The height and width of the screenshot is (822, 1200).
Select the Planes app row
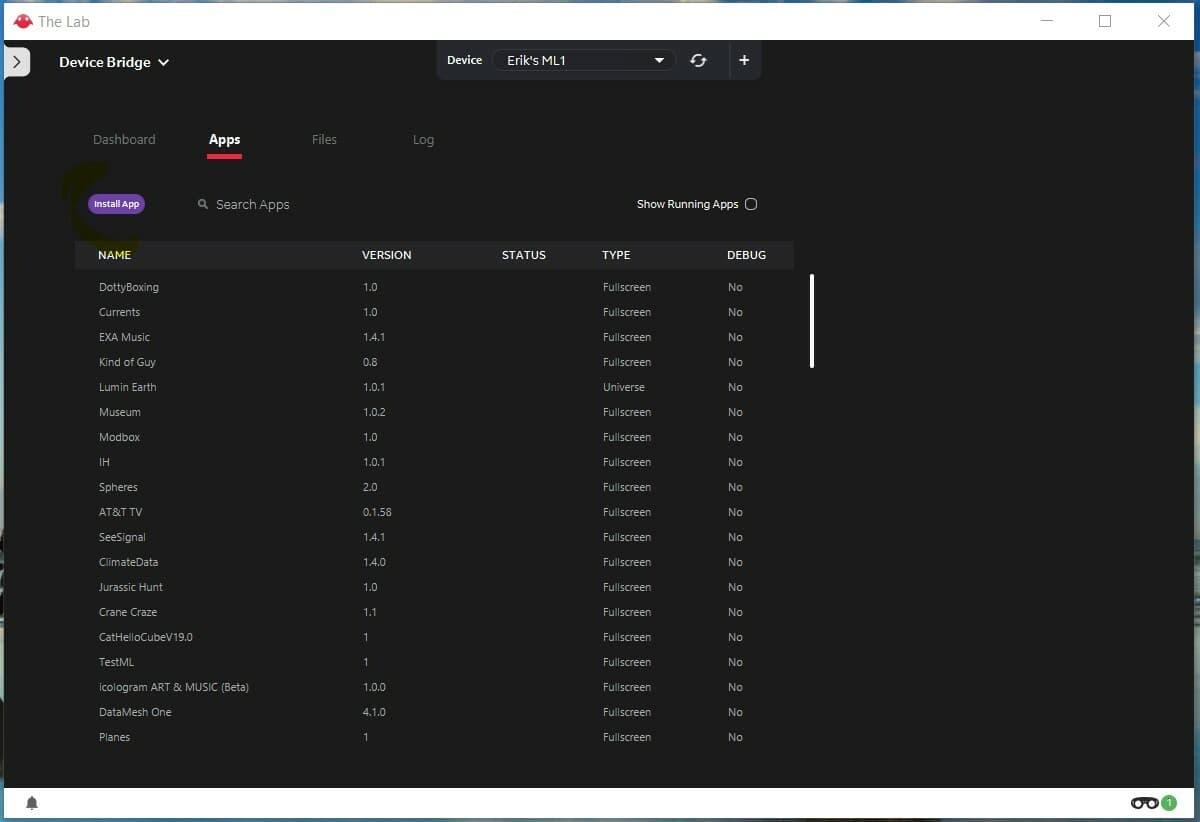pyautogui.click(x=434, y=737)
